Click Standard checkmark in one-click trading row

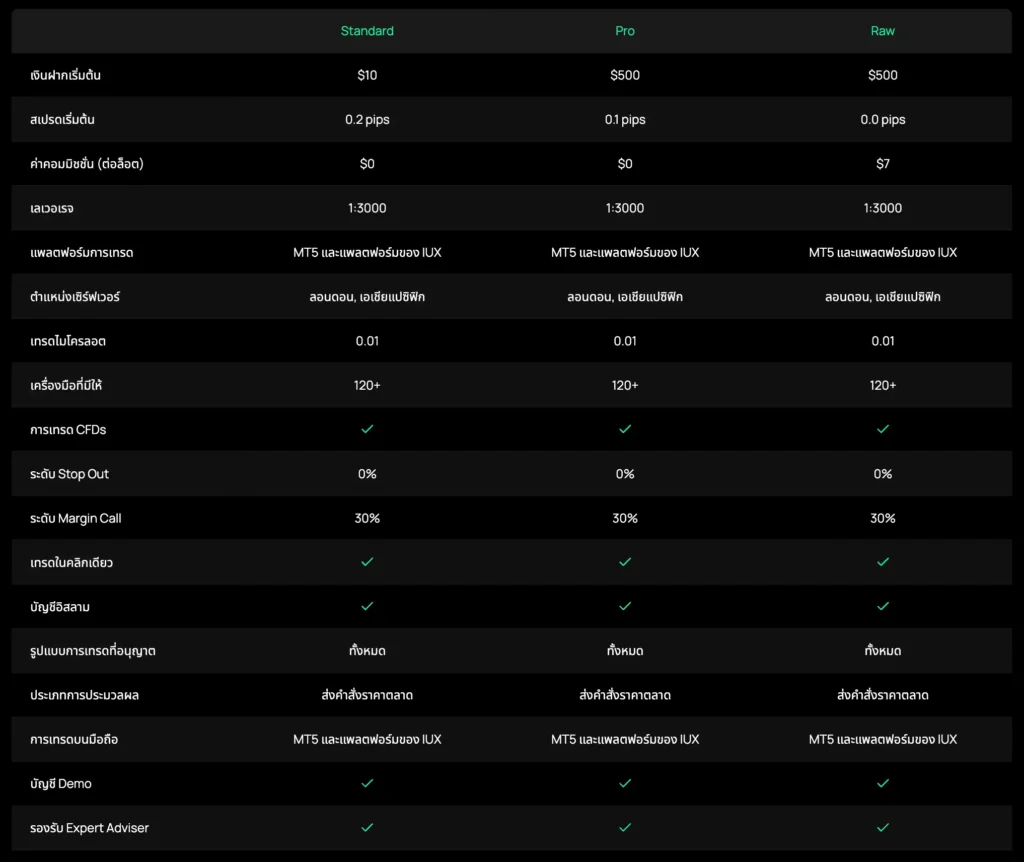point(367,562)
